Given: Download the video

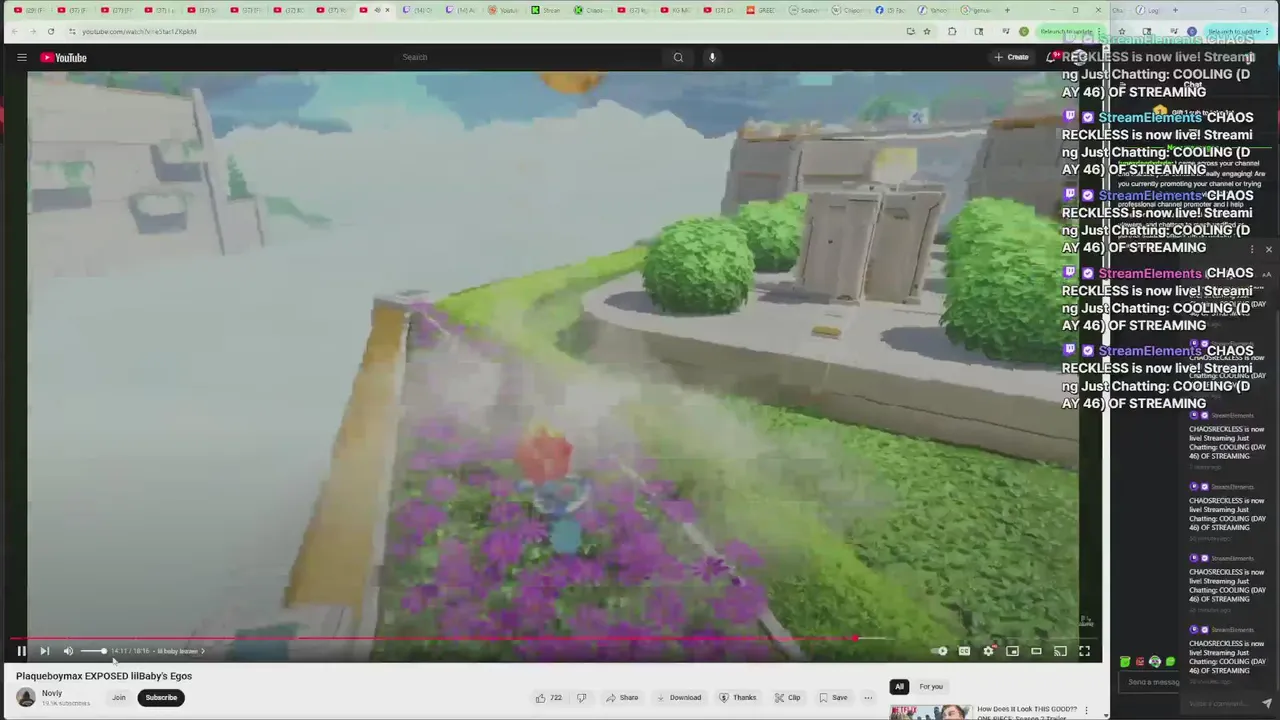Looking at the screenshot, I should click(679, 697).
